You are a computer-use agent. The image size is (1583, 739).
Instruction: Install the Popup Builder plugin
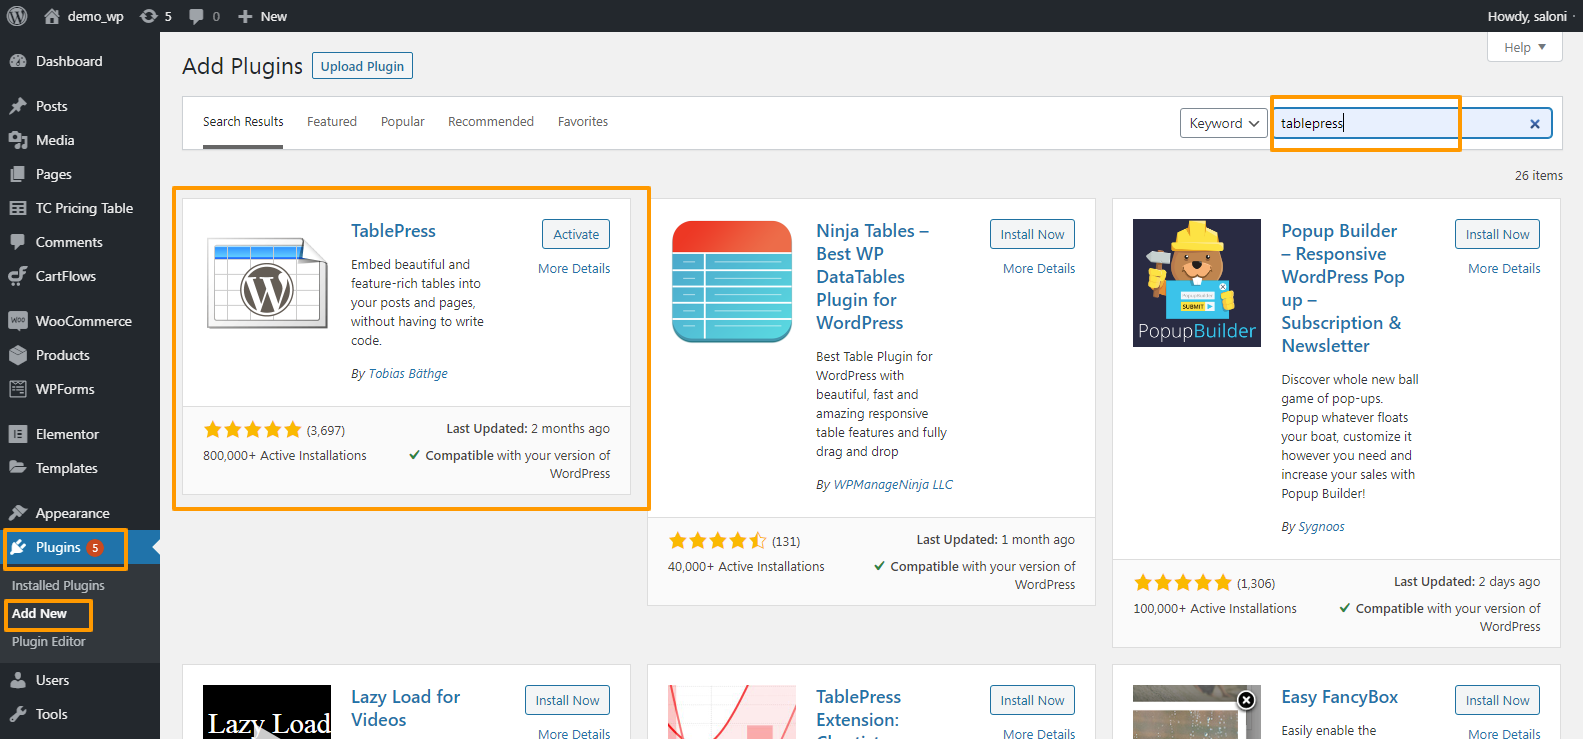coord(1497,234)
